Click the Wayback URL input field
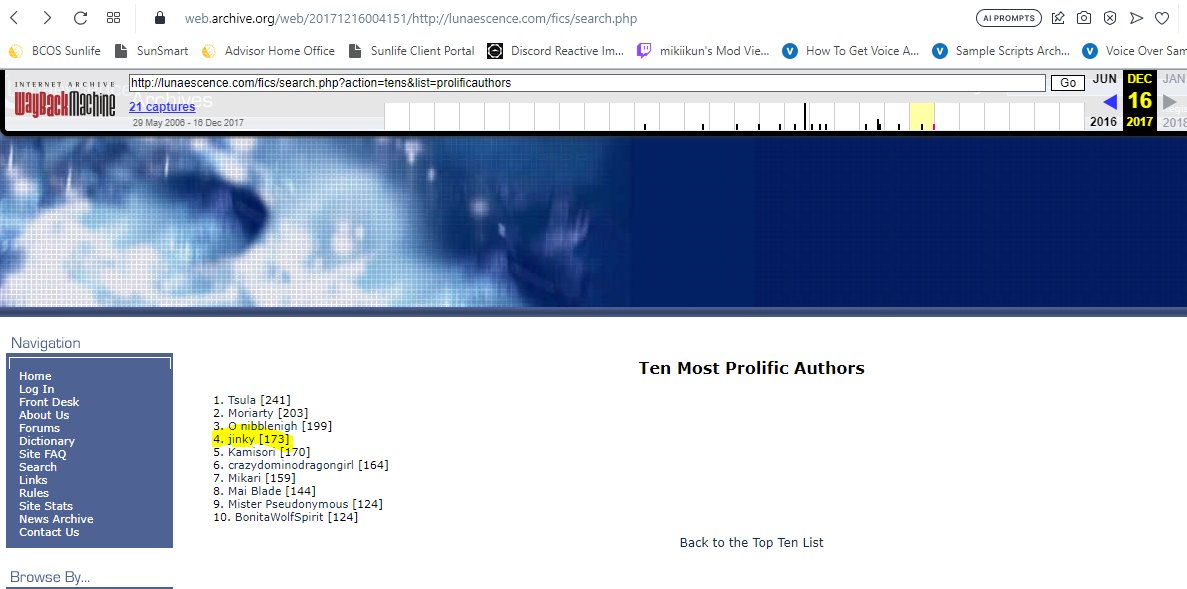1187x589 pixels. tap(587, 83)
